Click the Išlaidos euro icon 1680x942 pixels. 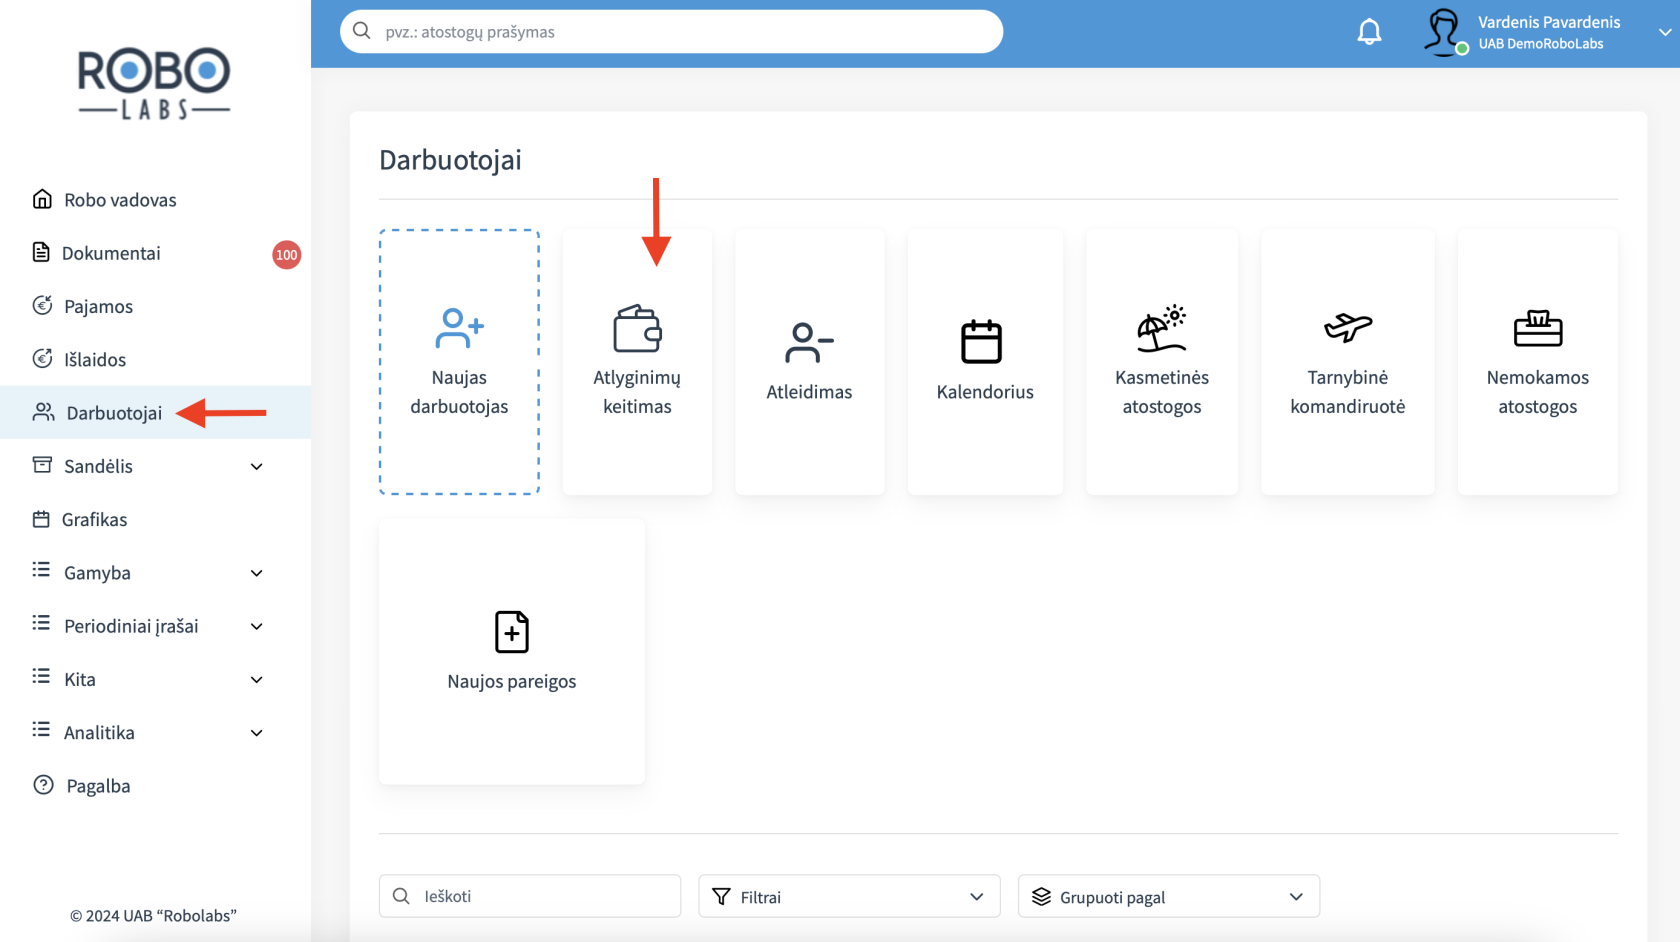[x=42, y=358]
